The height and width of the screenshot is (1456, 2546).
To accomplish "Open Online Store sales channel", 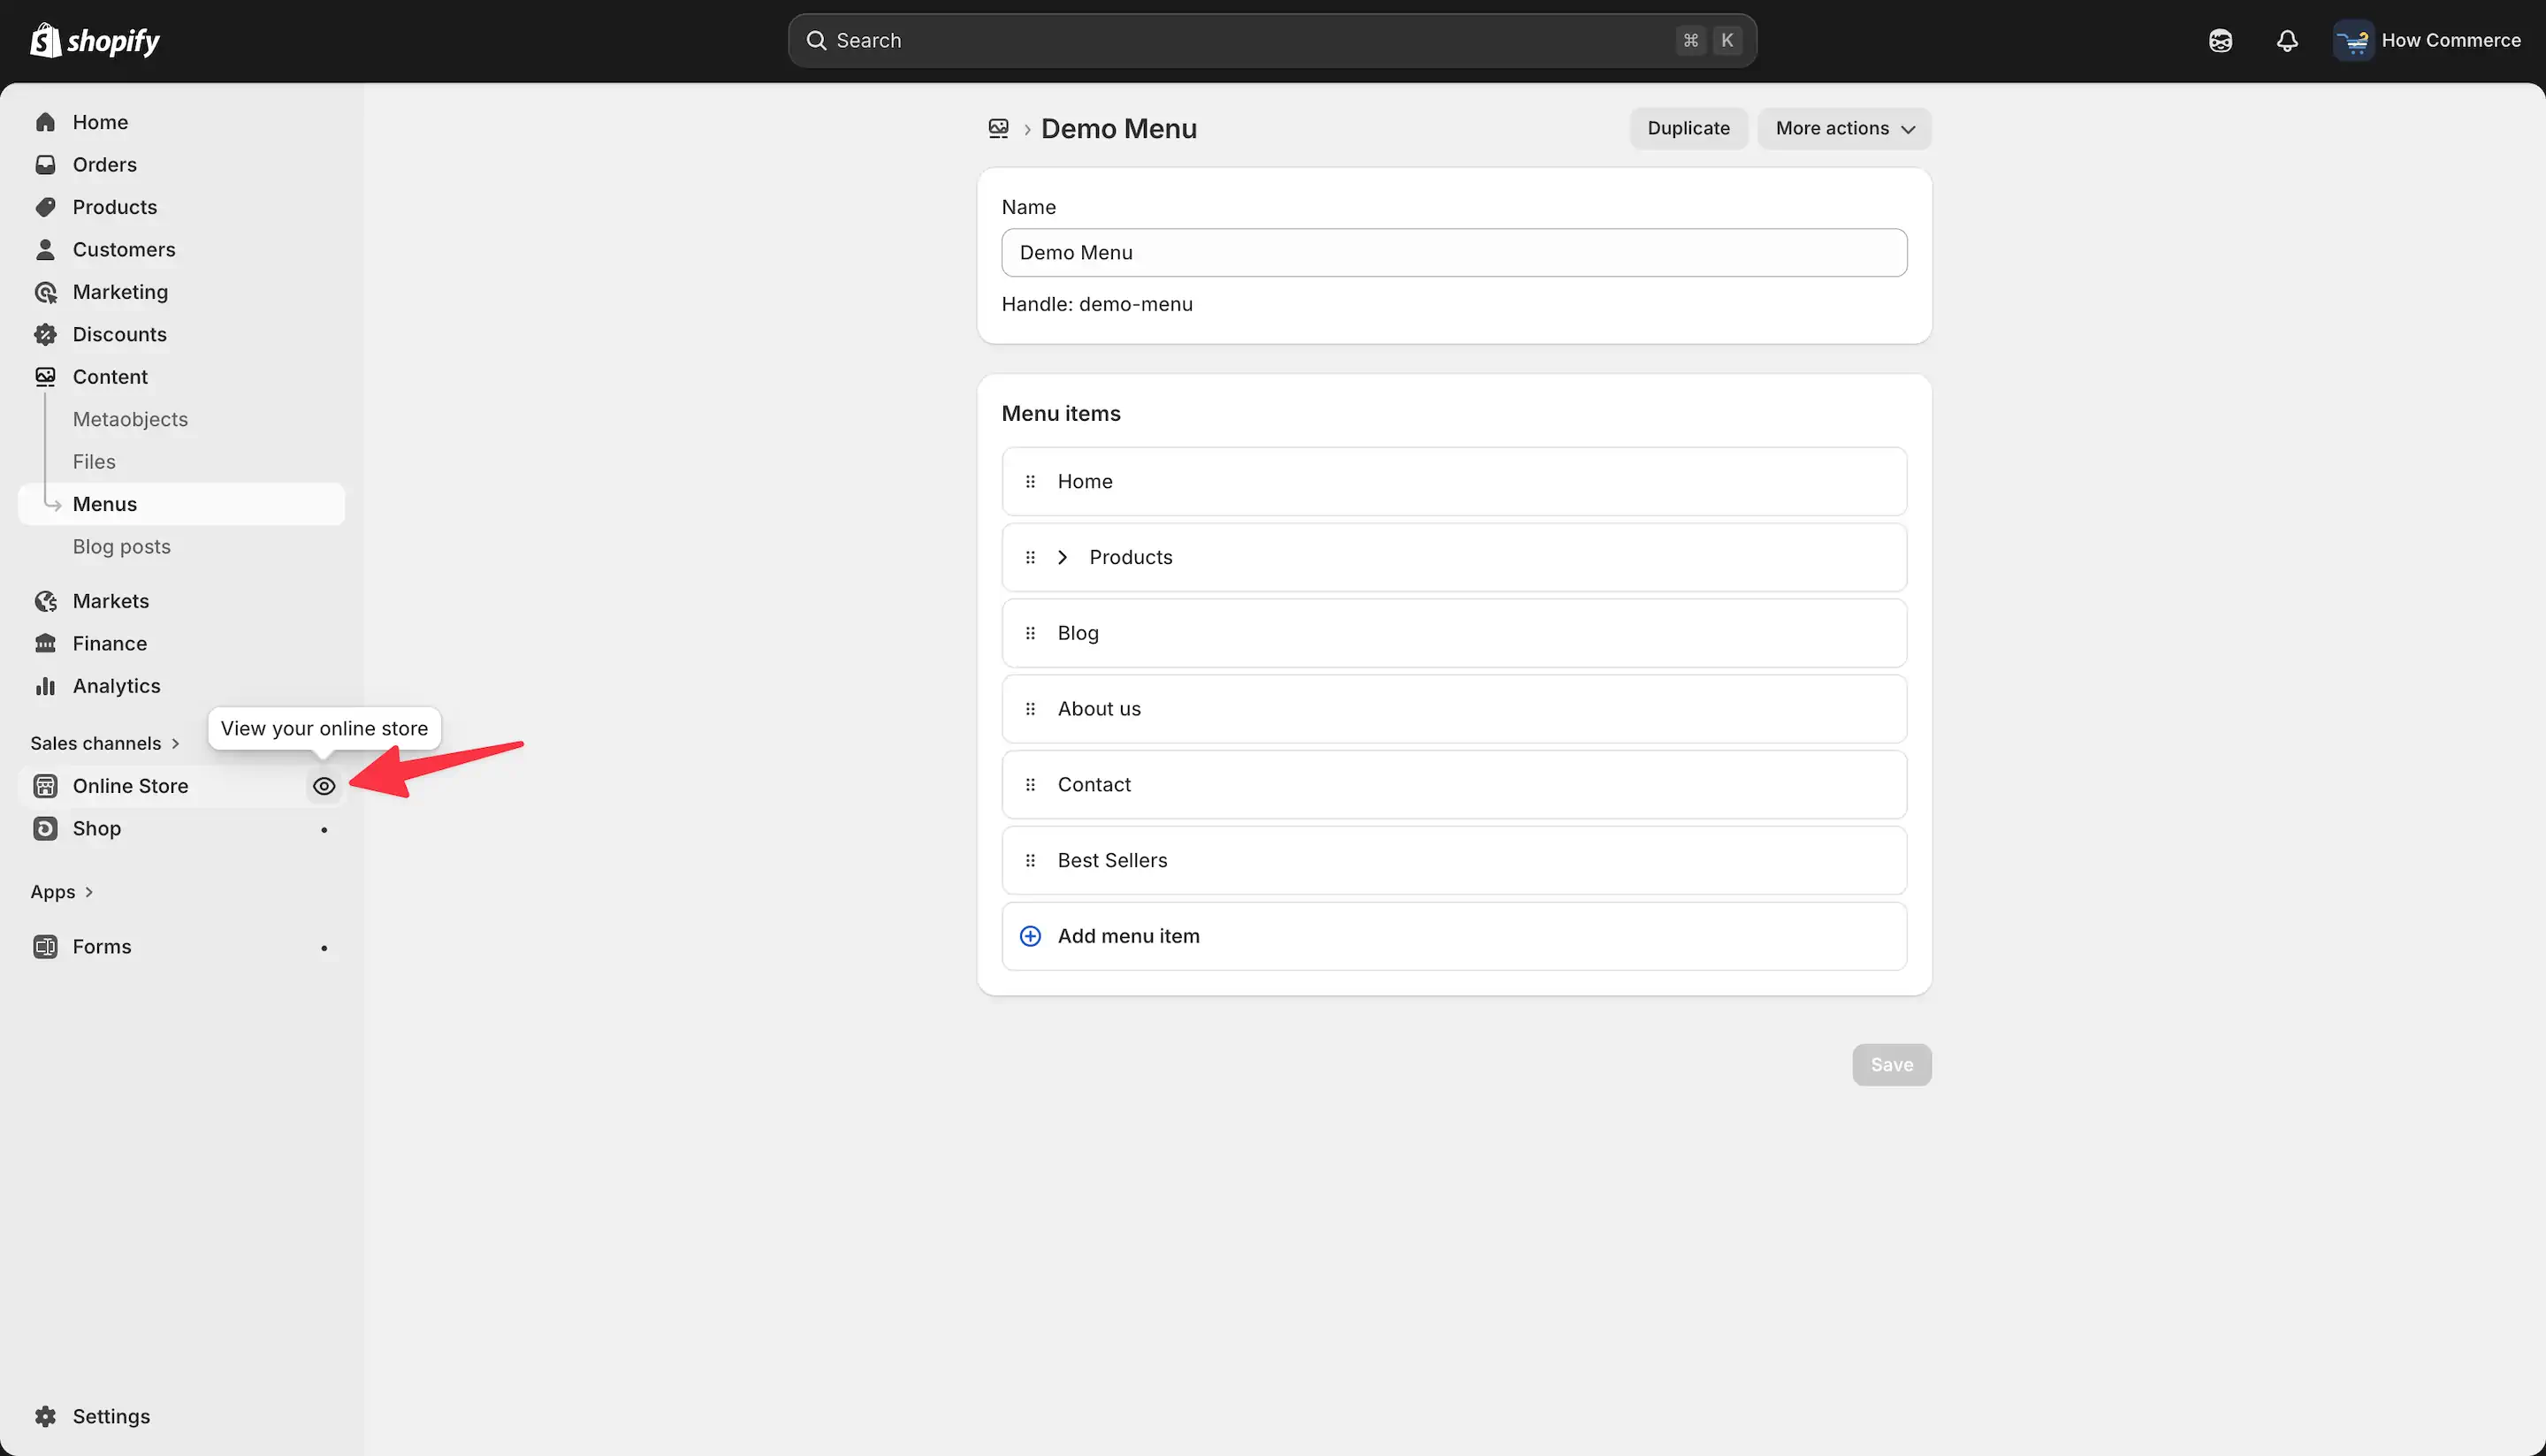I will click(x=130, y=786).
